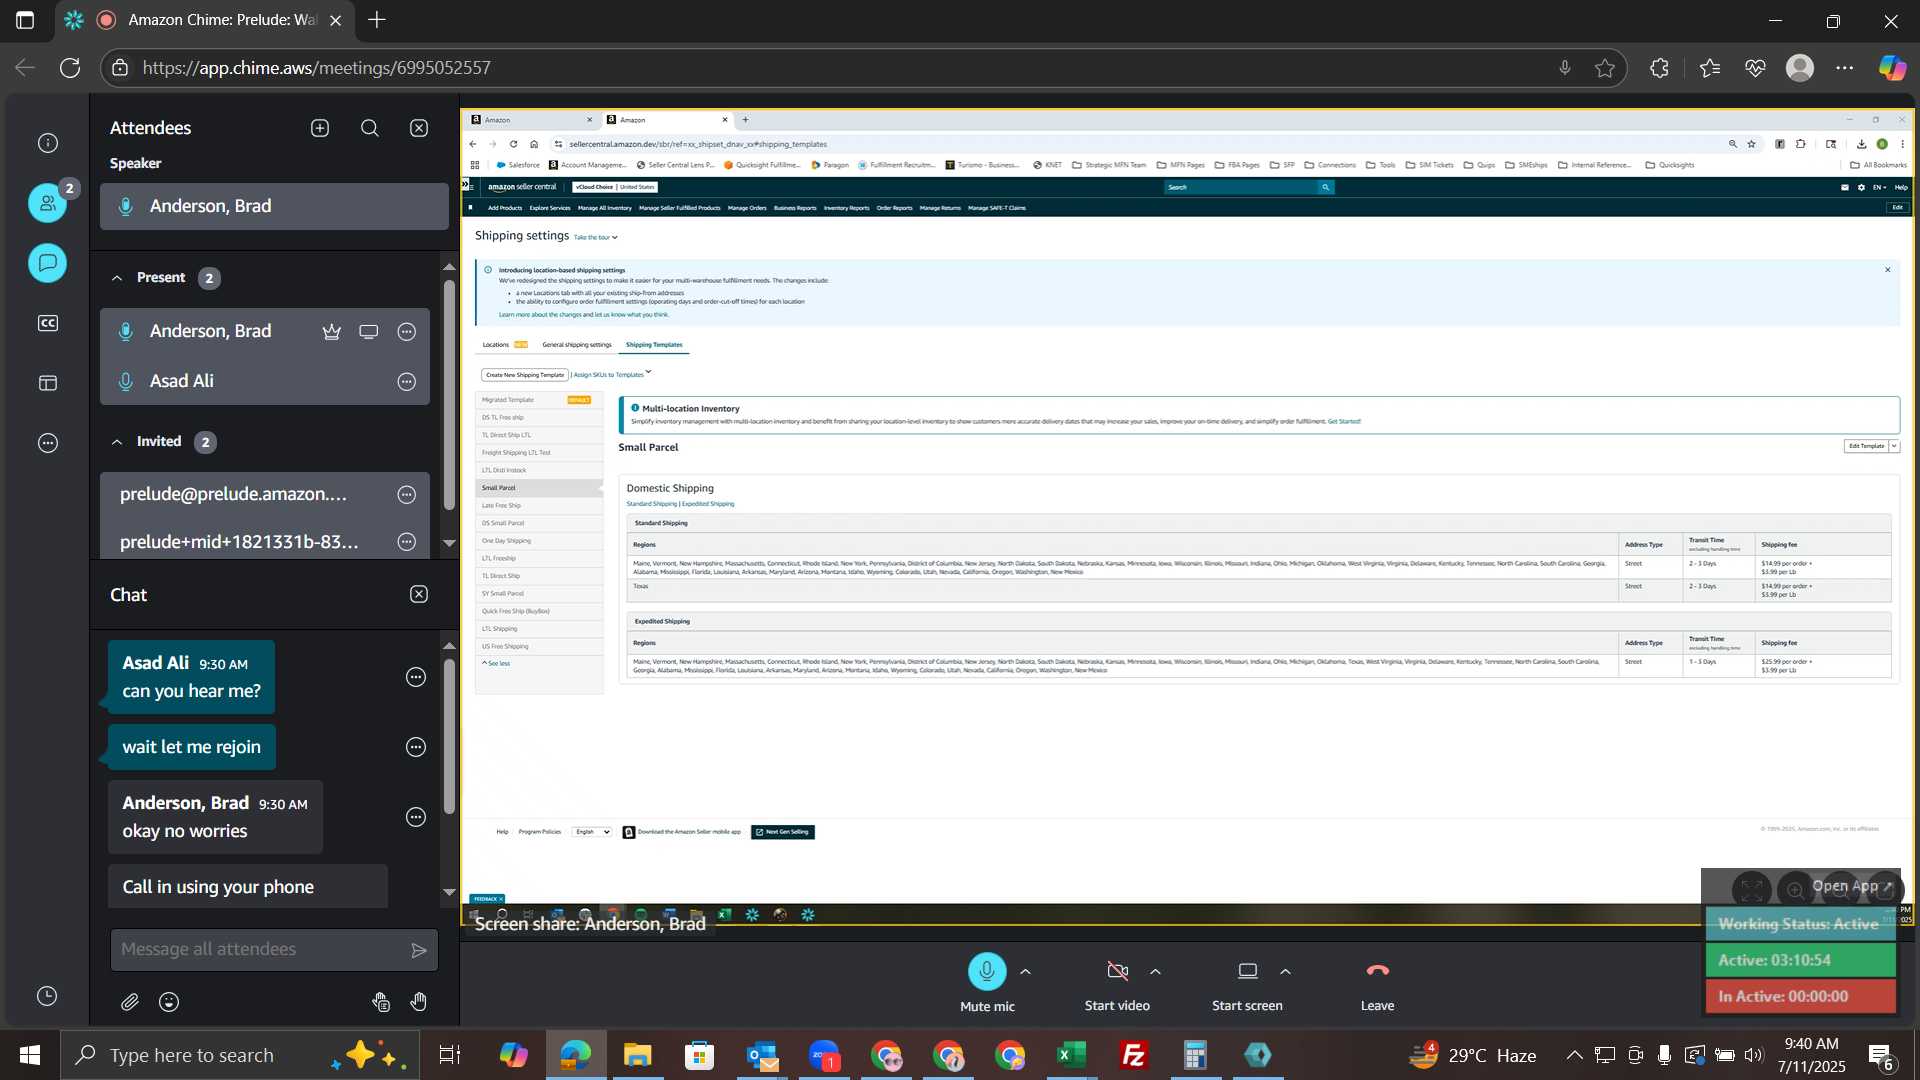Screen dimensions: 1920x1080
Task: Click Windows taskbar search box
Action: tap(240, 1055)
